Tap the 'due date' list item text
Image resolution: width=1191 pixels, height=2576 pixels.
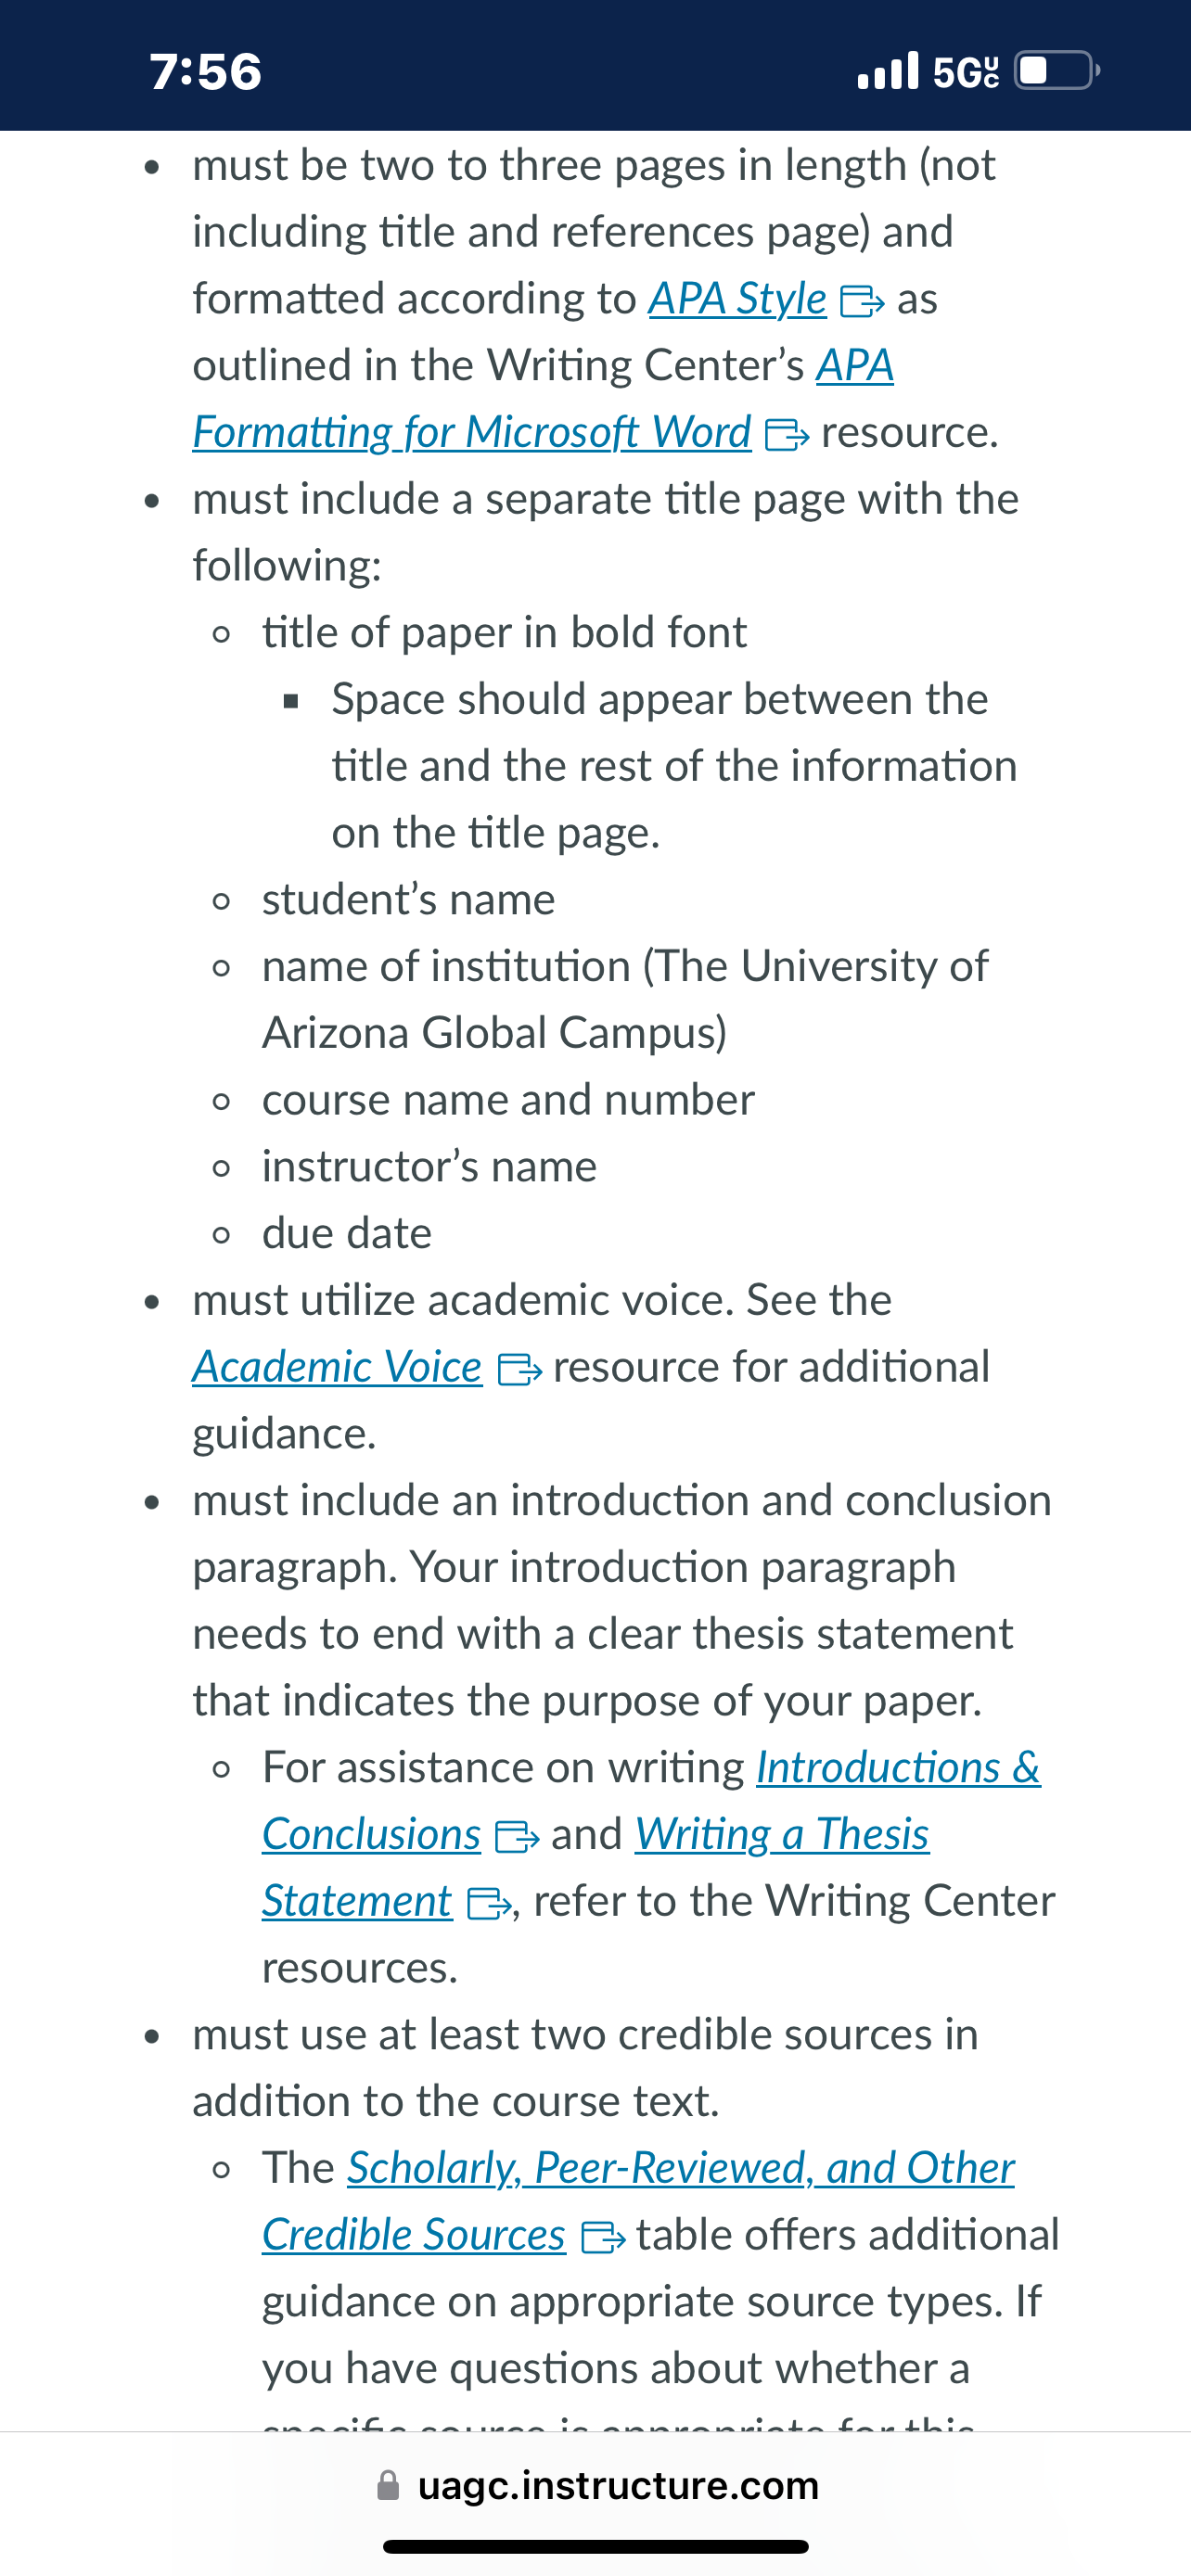coord(347,1233)
